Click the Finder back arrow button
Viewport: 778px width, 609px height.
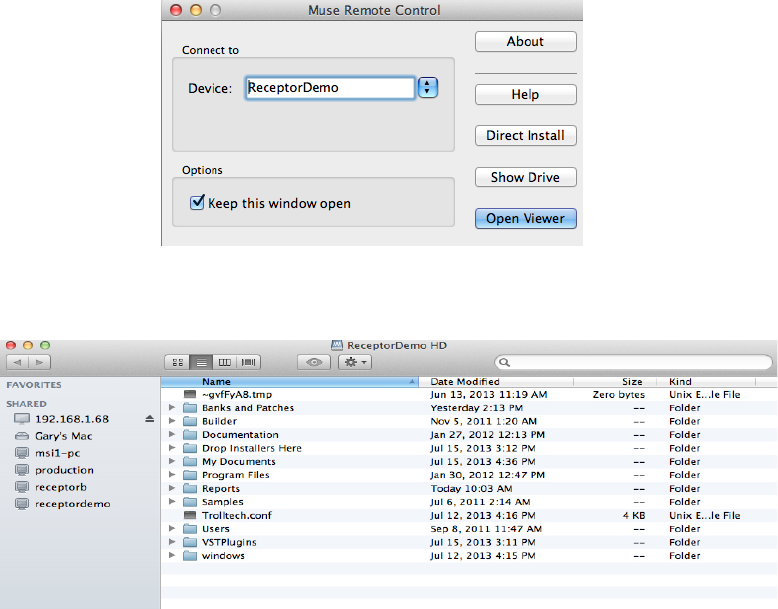[17, 362]
